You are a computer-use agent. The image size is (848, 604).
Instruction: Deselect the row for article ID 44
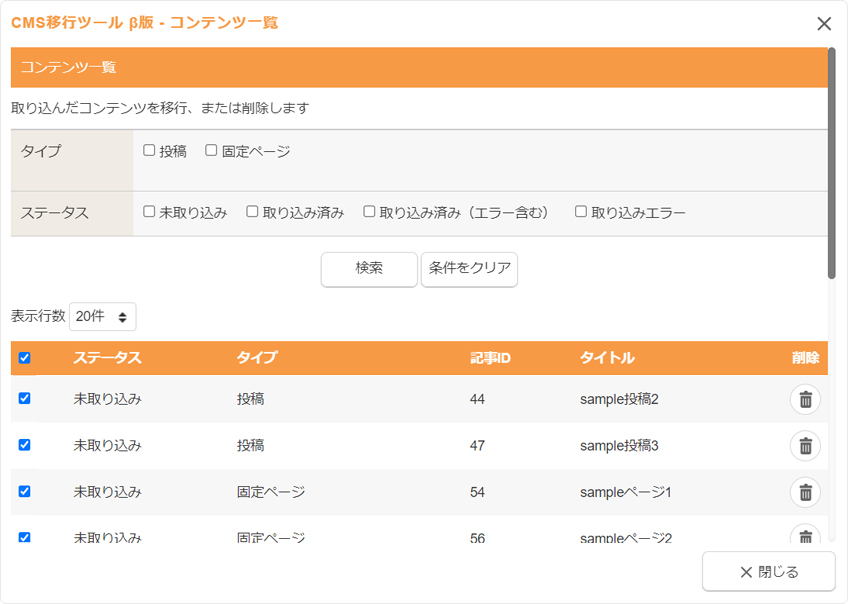(x=25, y=398)
